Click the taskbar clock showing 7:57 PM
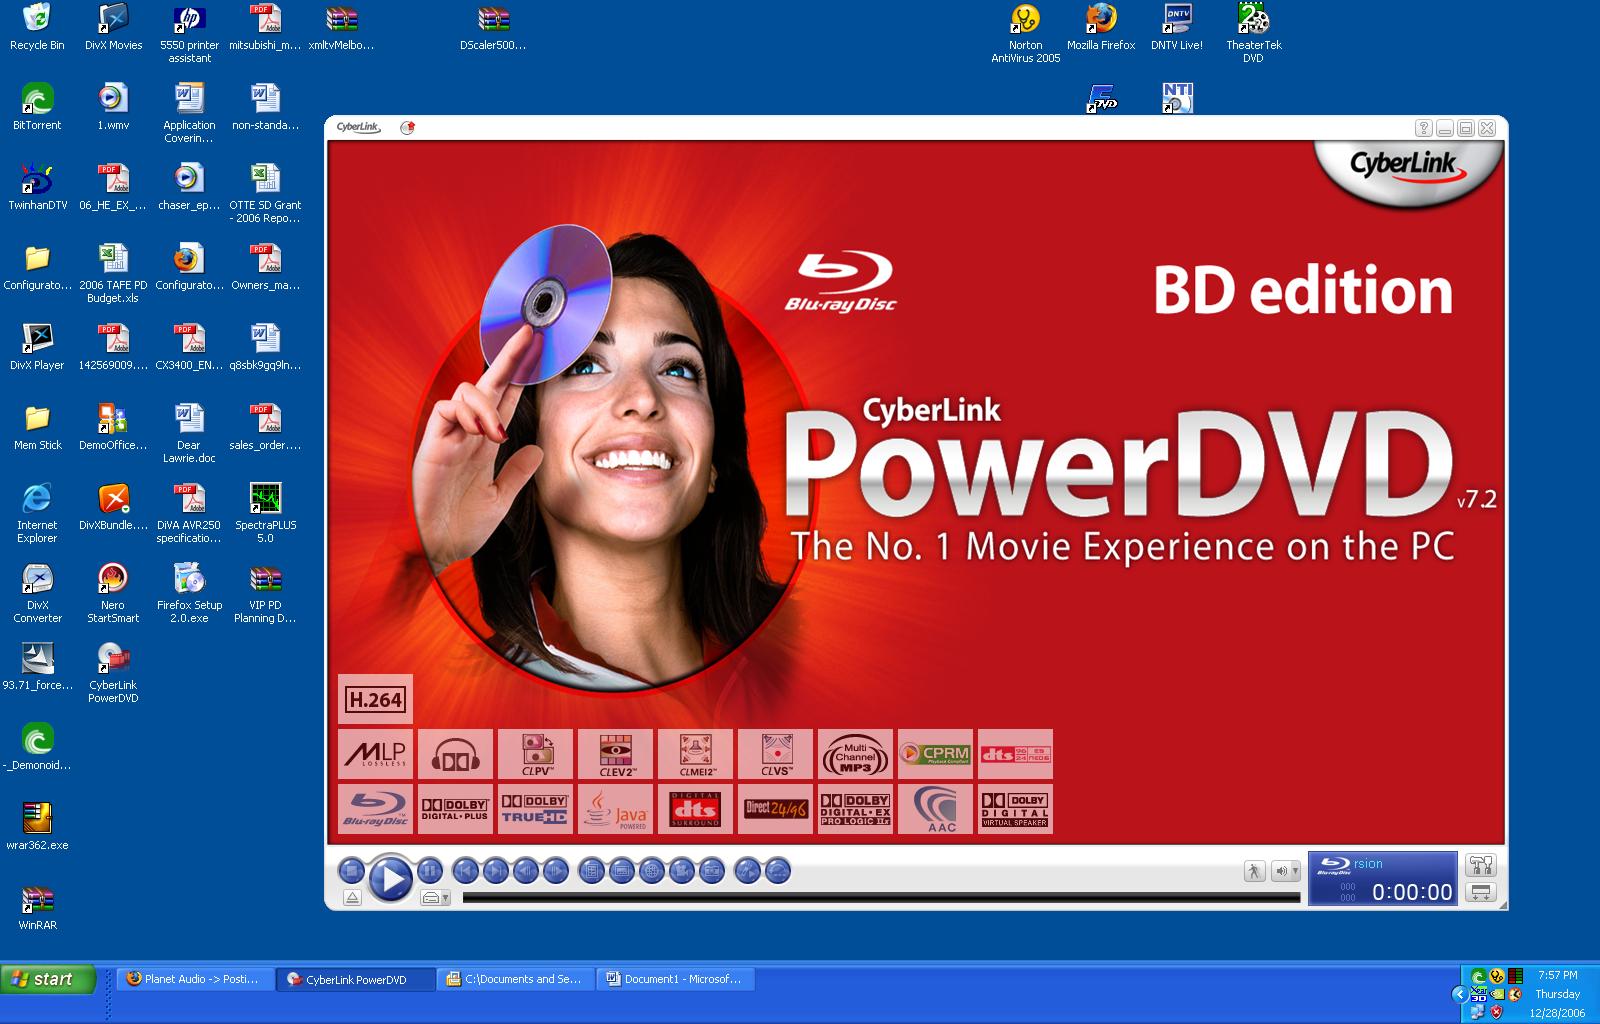The width and height of the screenshot is (1600, 1024). [x=1557, y=975]
